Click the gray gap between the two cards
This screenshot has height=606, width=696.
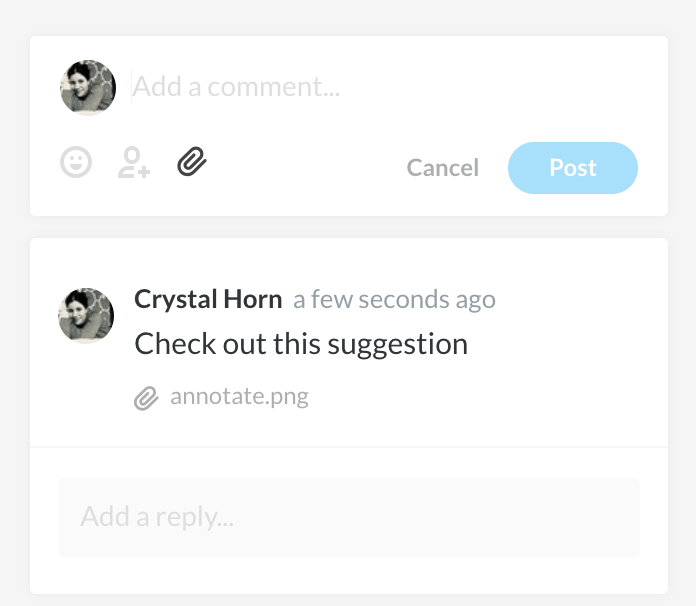[x=348, y=227]
